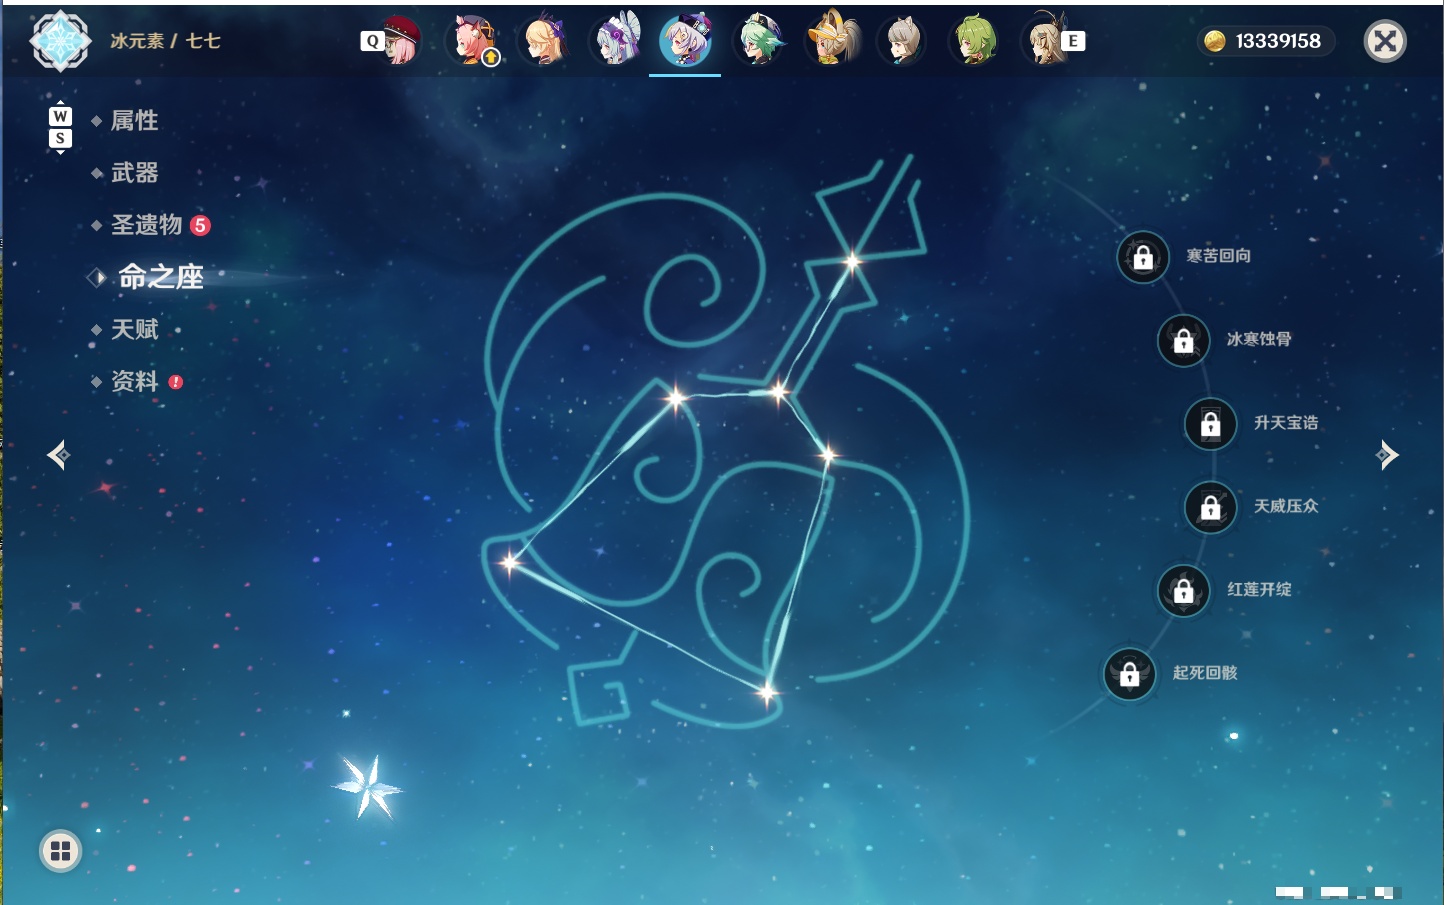1444x905 pixels.
Task: Select the green-haired character portrait
Action: tap(973, 41)
